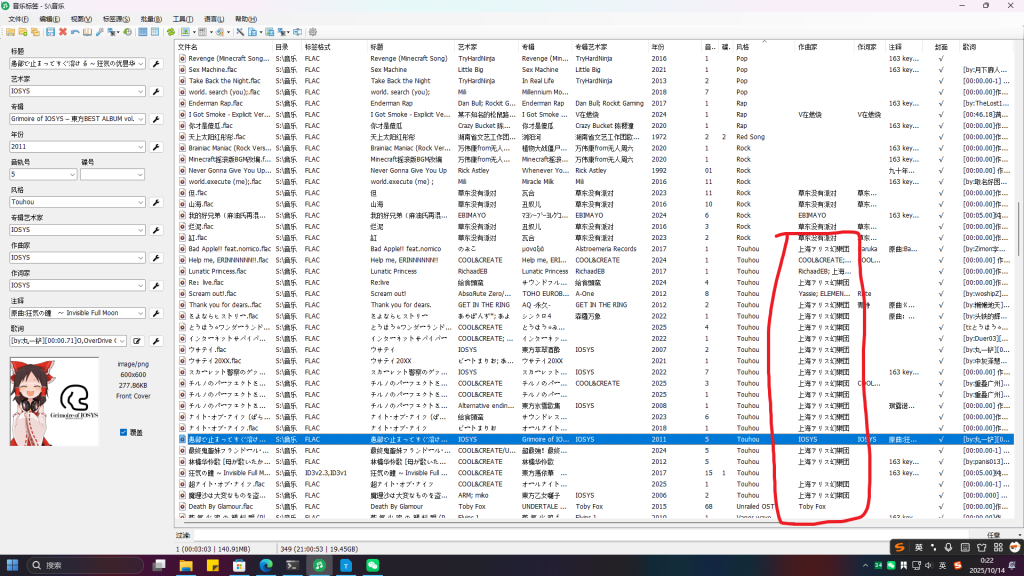Screen dimensions: 1024x576
Task: Open the 音轨号 dropdown showing 5
Action: [x=71, y=174]
